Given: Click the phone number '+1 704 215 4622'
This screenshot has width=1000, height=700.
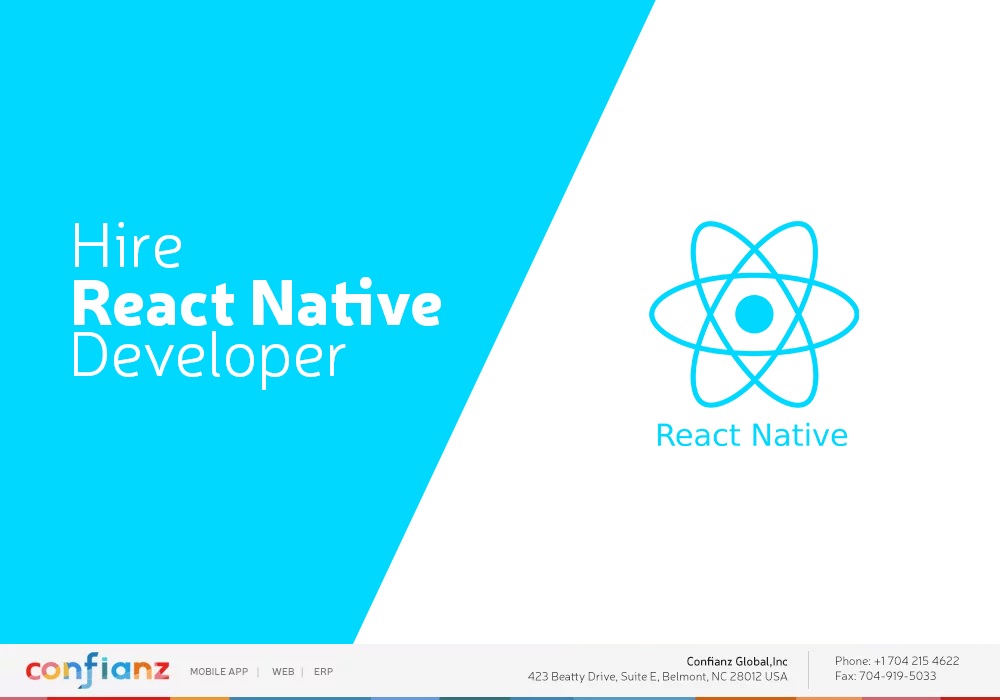Looking at the screenshot, I should point(916,661).
